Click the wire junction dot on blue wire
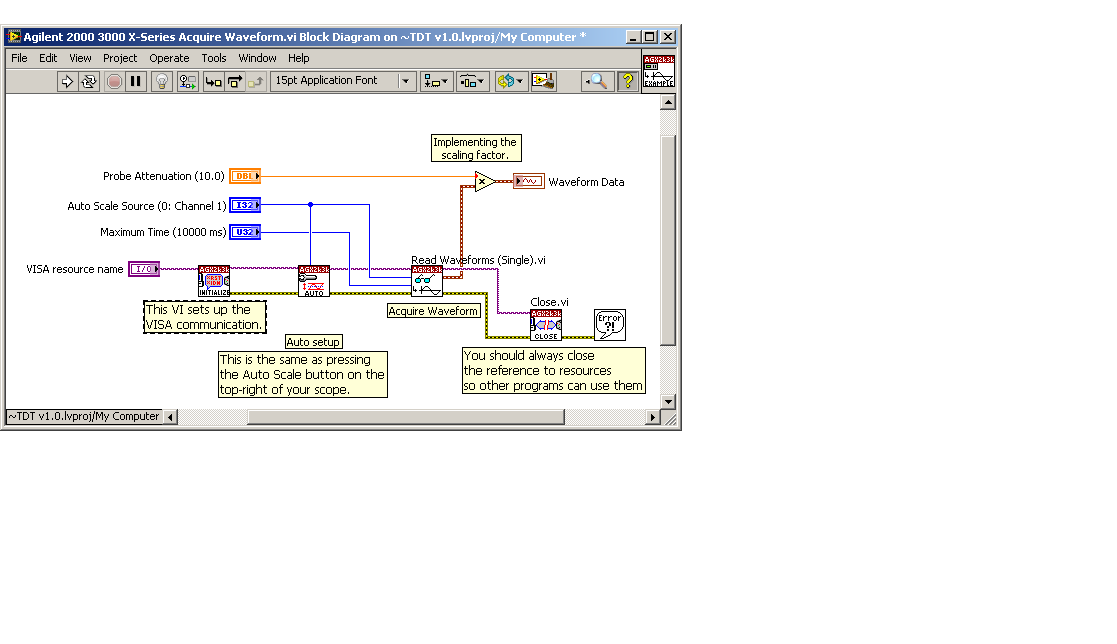 [x=311, y=204]
